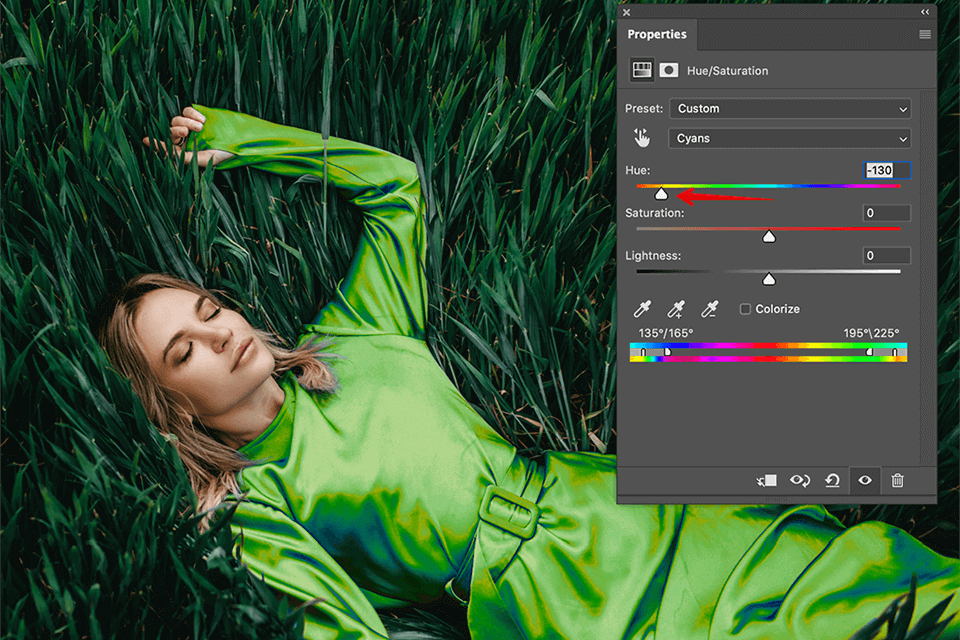Select the layer mask icon in Properties

tap(669, 70)
